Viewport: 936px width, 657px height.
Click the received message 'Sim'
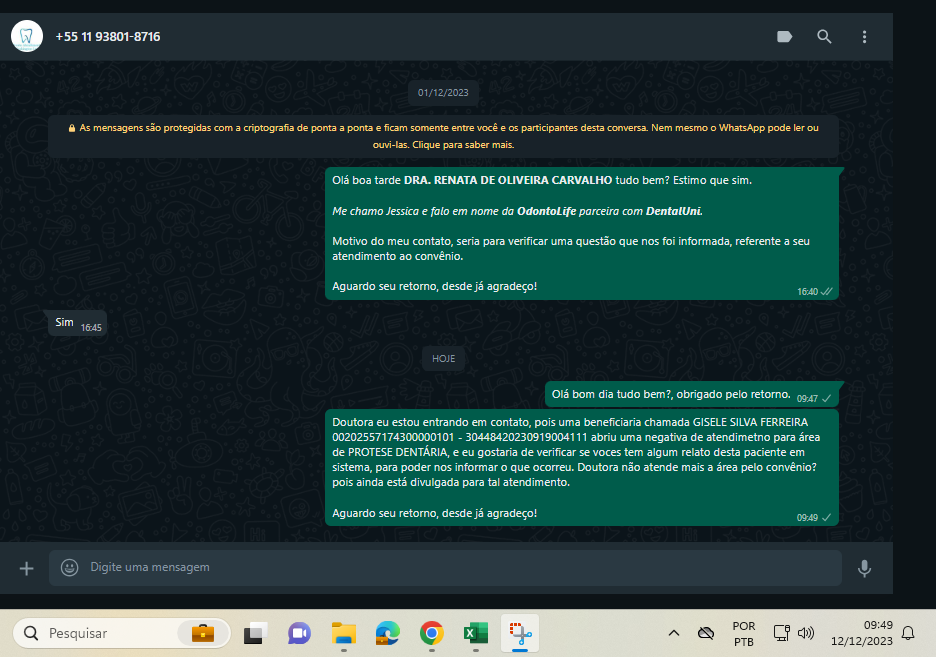click(x=78, y=323)
